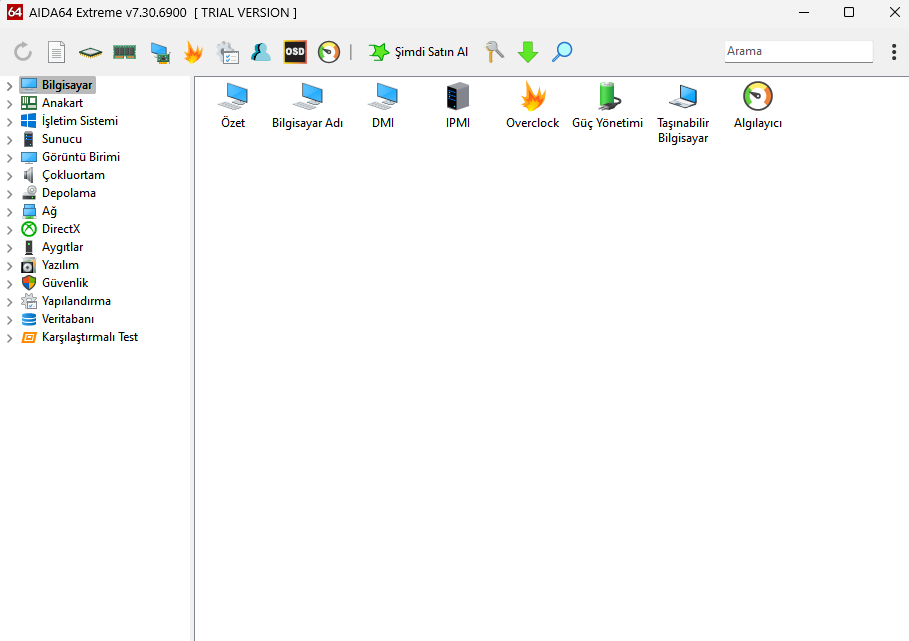
Task: Click the green download arrow icon
Action: click(x=528, y=52)
